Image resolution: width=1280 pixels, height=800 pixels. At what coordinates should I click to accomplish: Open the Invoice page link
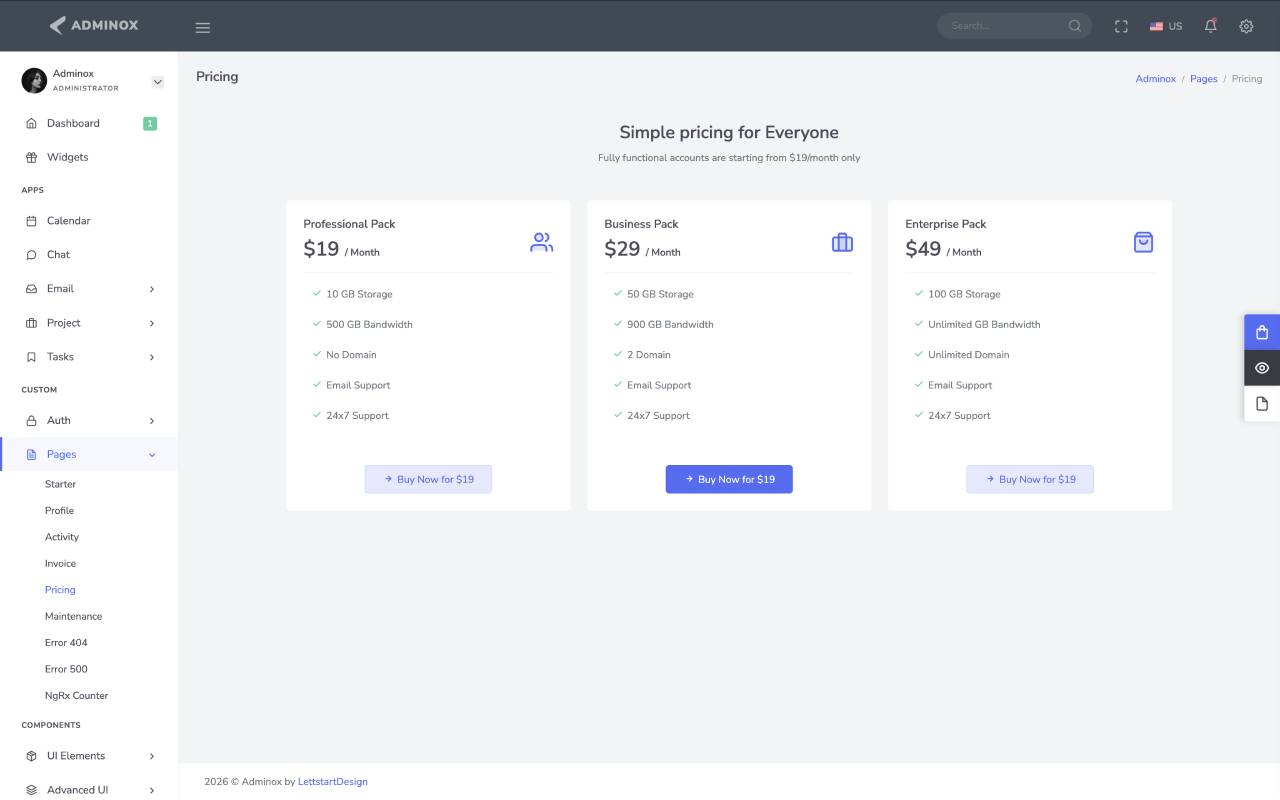[60, 564]
